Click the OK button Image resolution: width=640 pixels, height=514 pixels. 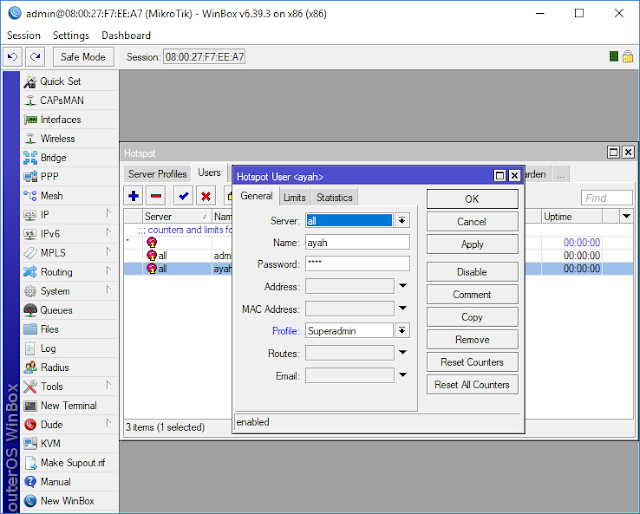tap(472, 199)
